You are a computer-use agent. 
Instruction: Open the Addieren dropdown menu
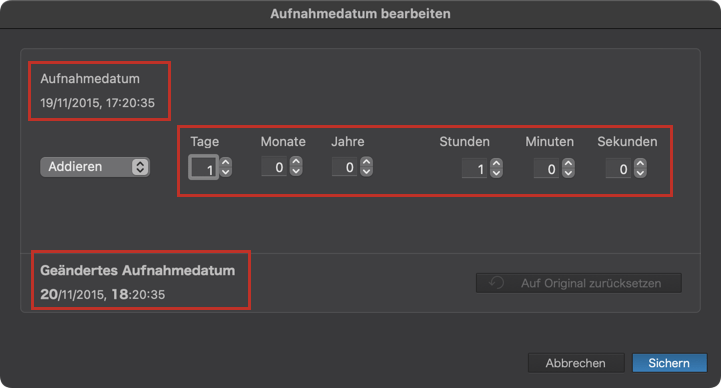pyautogui.click(x=95, y=167)
